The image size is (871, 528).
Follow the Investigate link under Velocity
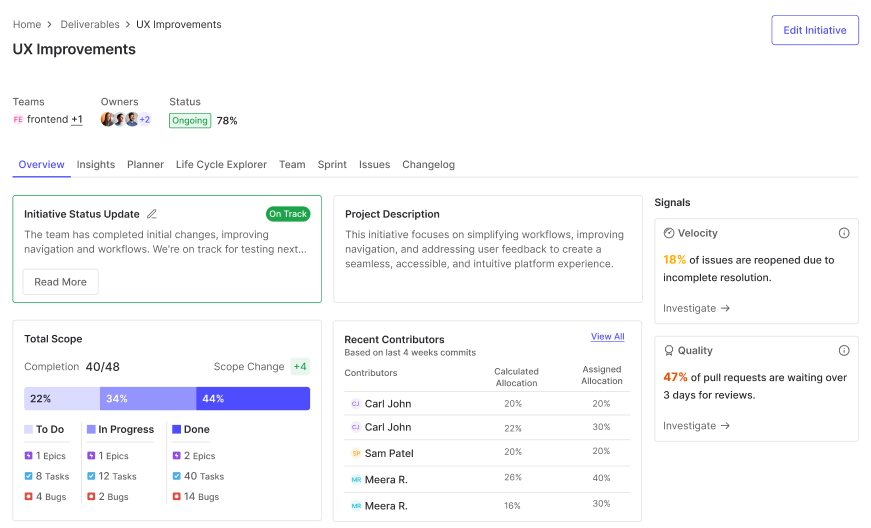click(x=696, y=308)
